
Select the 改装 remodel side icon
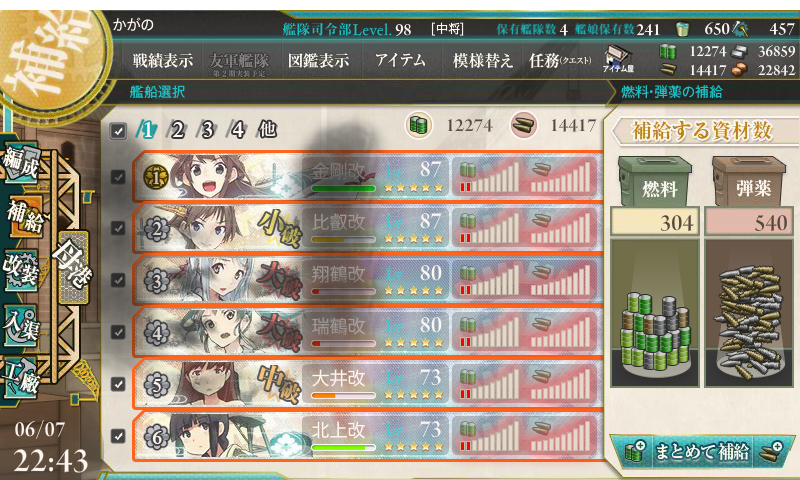[x=21, y=270]
